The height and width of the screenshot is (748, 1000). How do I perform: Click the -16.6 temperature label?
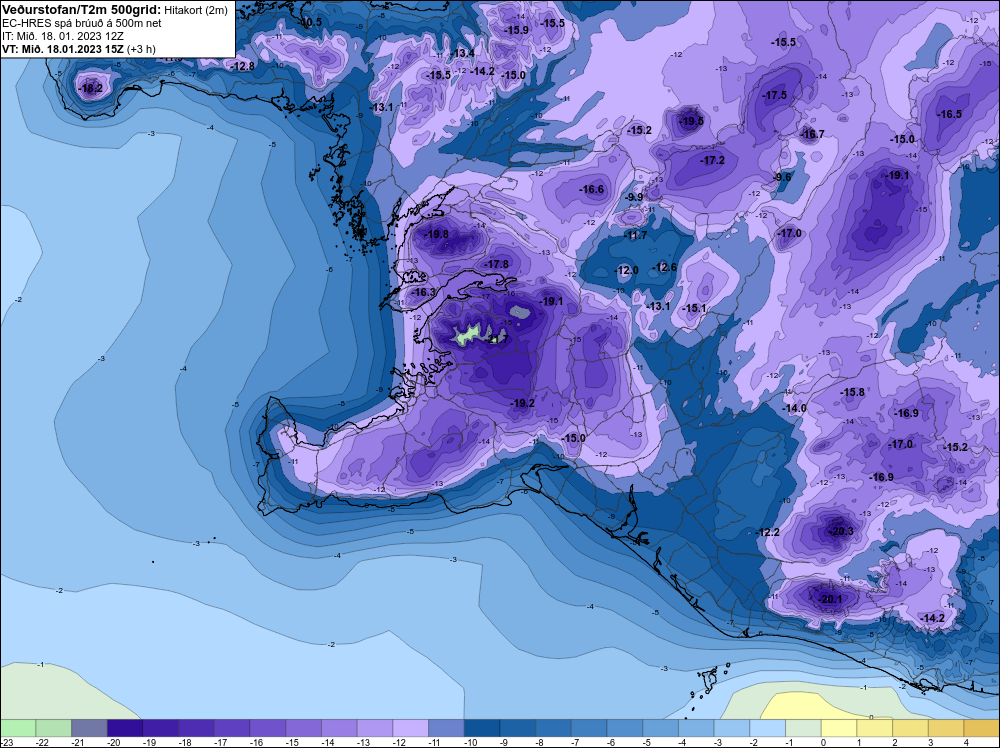pos(591,189)
